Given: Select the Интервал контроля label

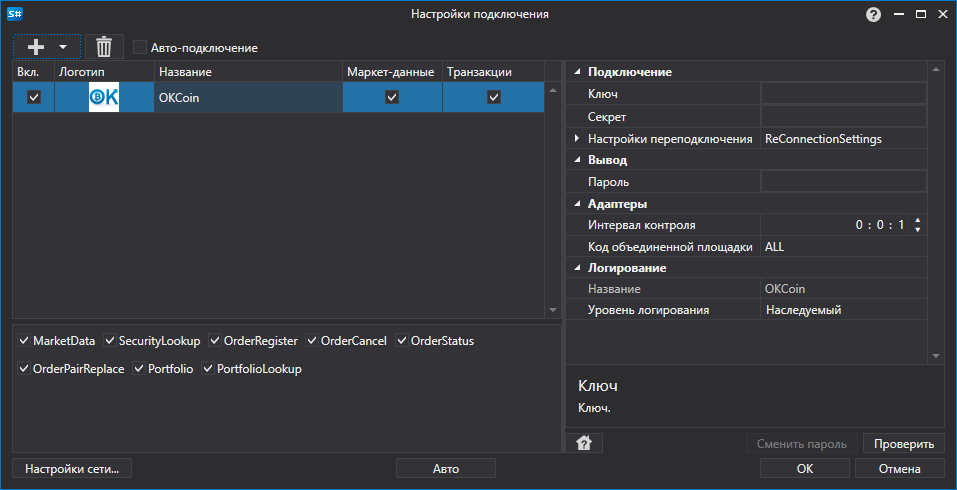Looking at the screenshot, I should (x=641, y=225).
